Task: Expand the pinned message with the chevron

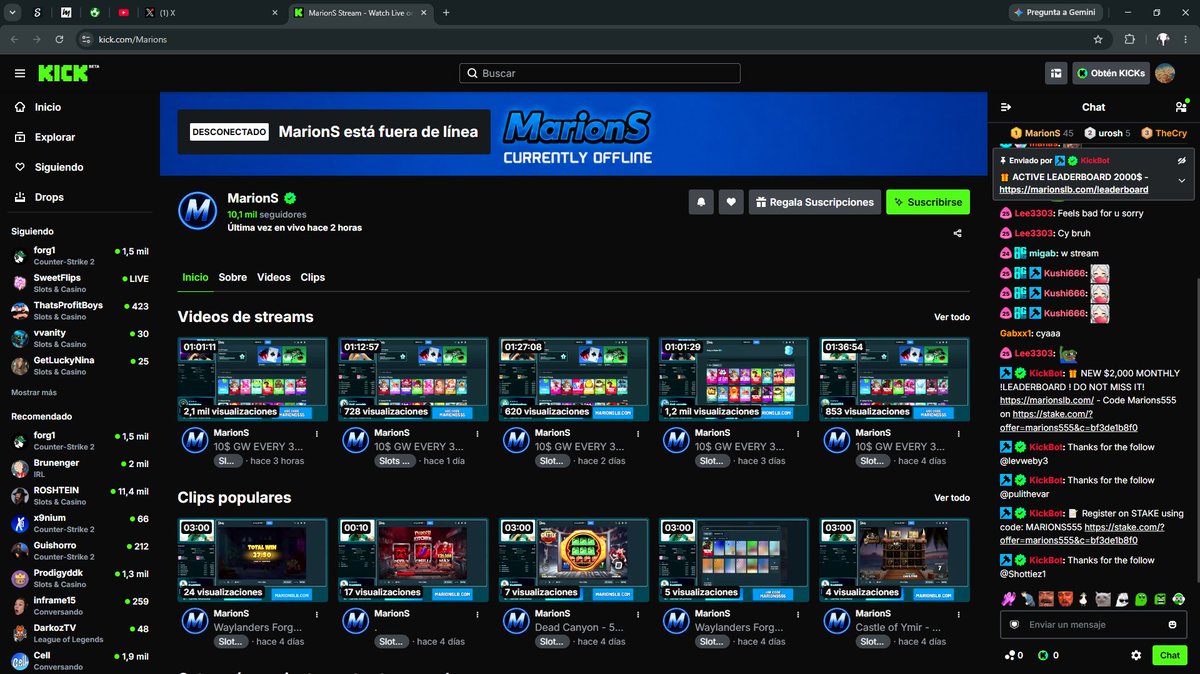Action: point(1181,180)
